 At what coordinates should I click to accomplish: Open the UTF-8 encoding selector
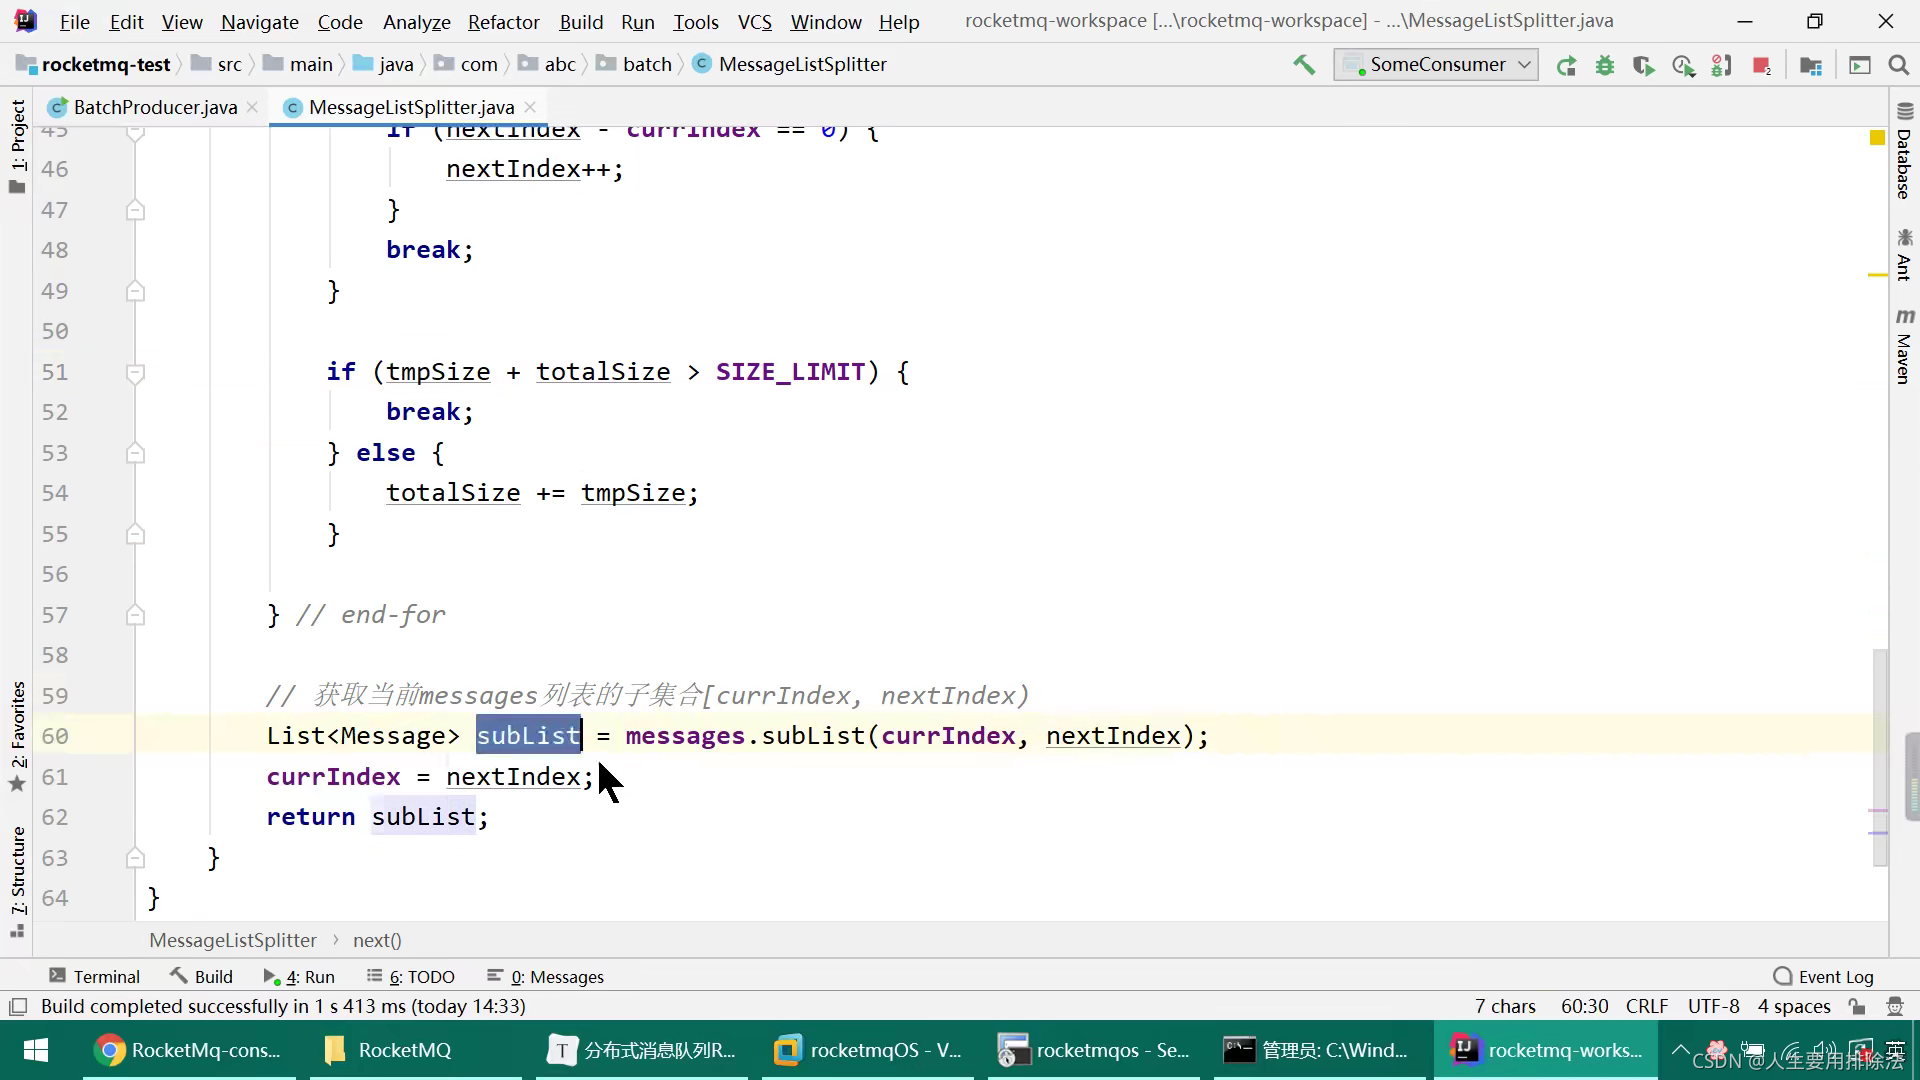click(1714, 1007)
